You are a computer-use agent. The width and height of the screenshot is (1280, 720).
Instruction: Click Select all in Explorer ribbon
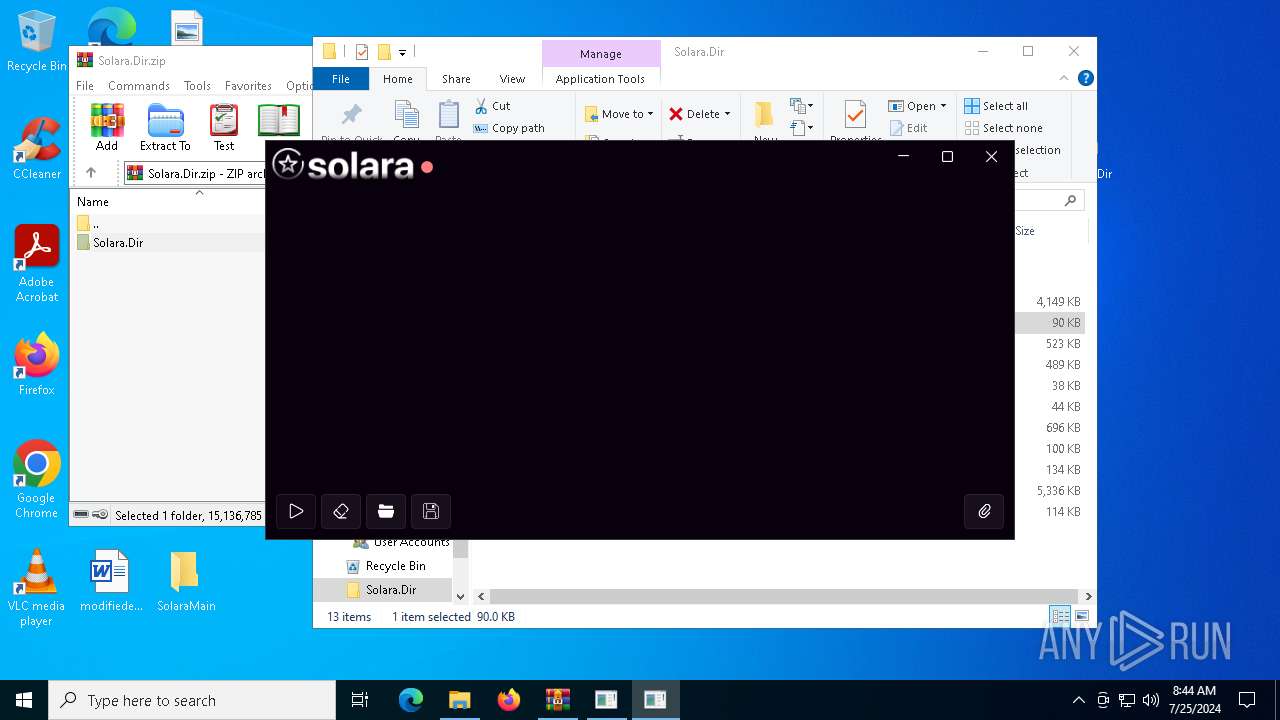coord(996,106)
